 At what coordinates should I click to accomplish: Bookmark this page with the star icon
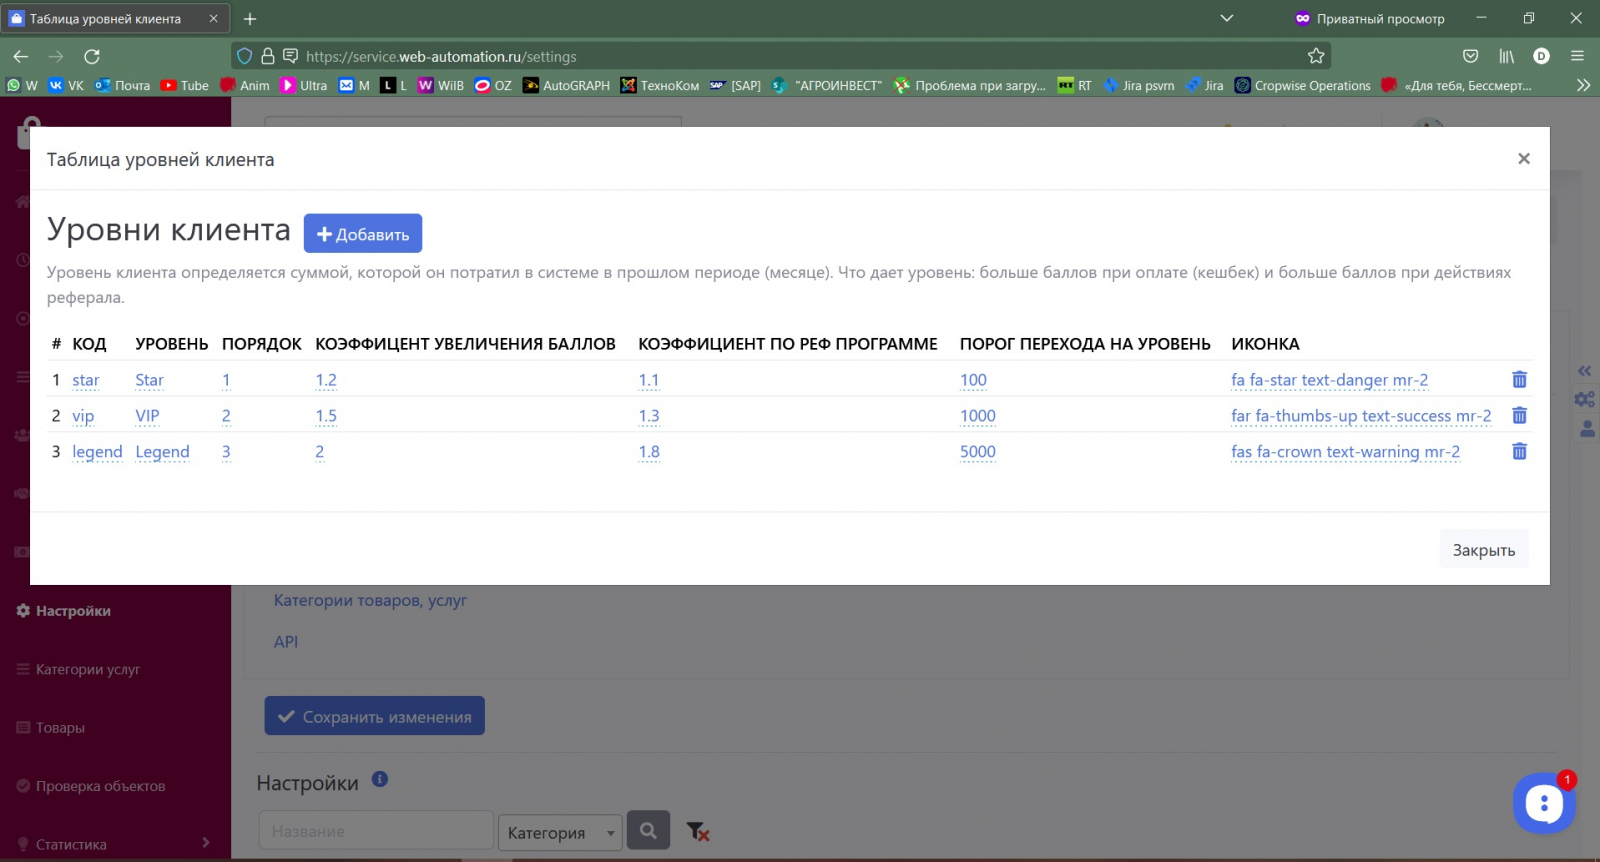pyautogui.click(x=1316, y=56)
